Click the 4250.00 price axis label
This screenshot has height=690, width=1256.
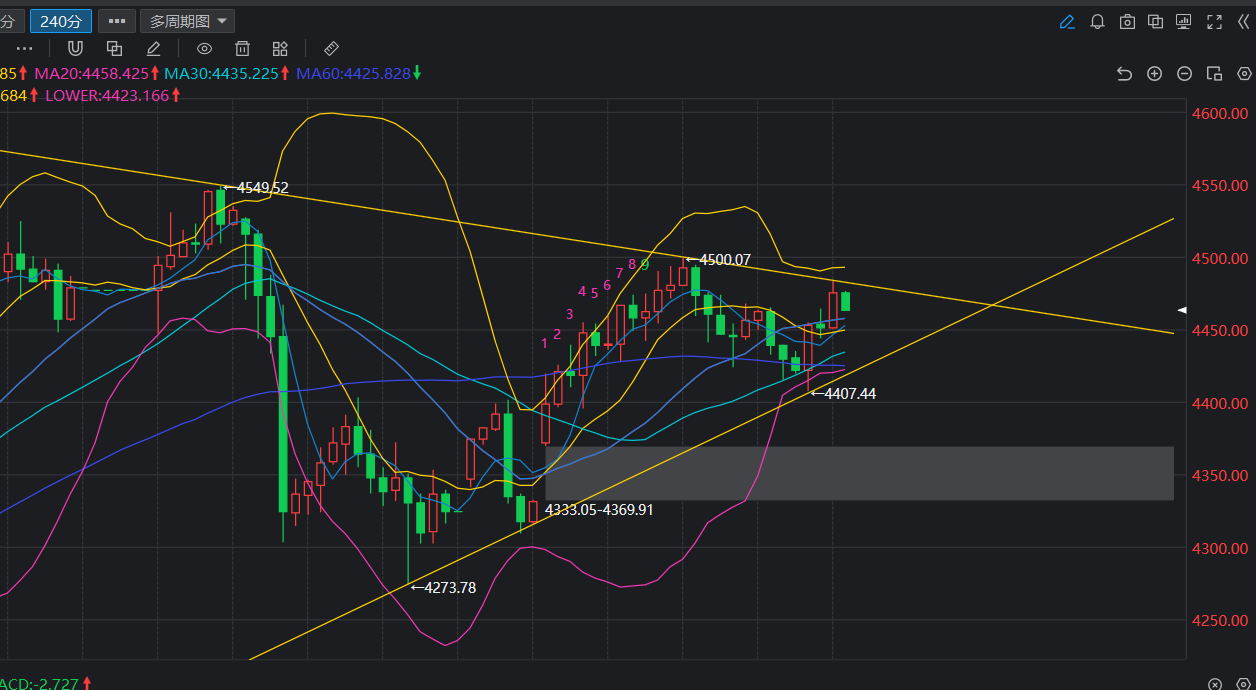(x=1220, y=620)
